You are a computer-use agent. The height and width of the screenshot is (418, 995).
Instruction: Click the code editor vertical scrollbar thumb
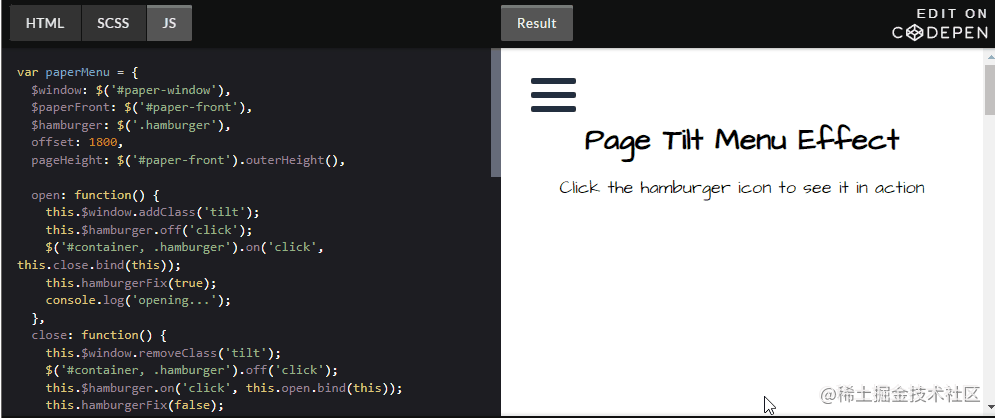coord(496,113)
